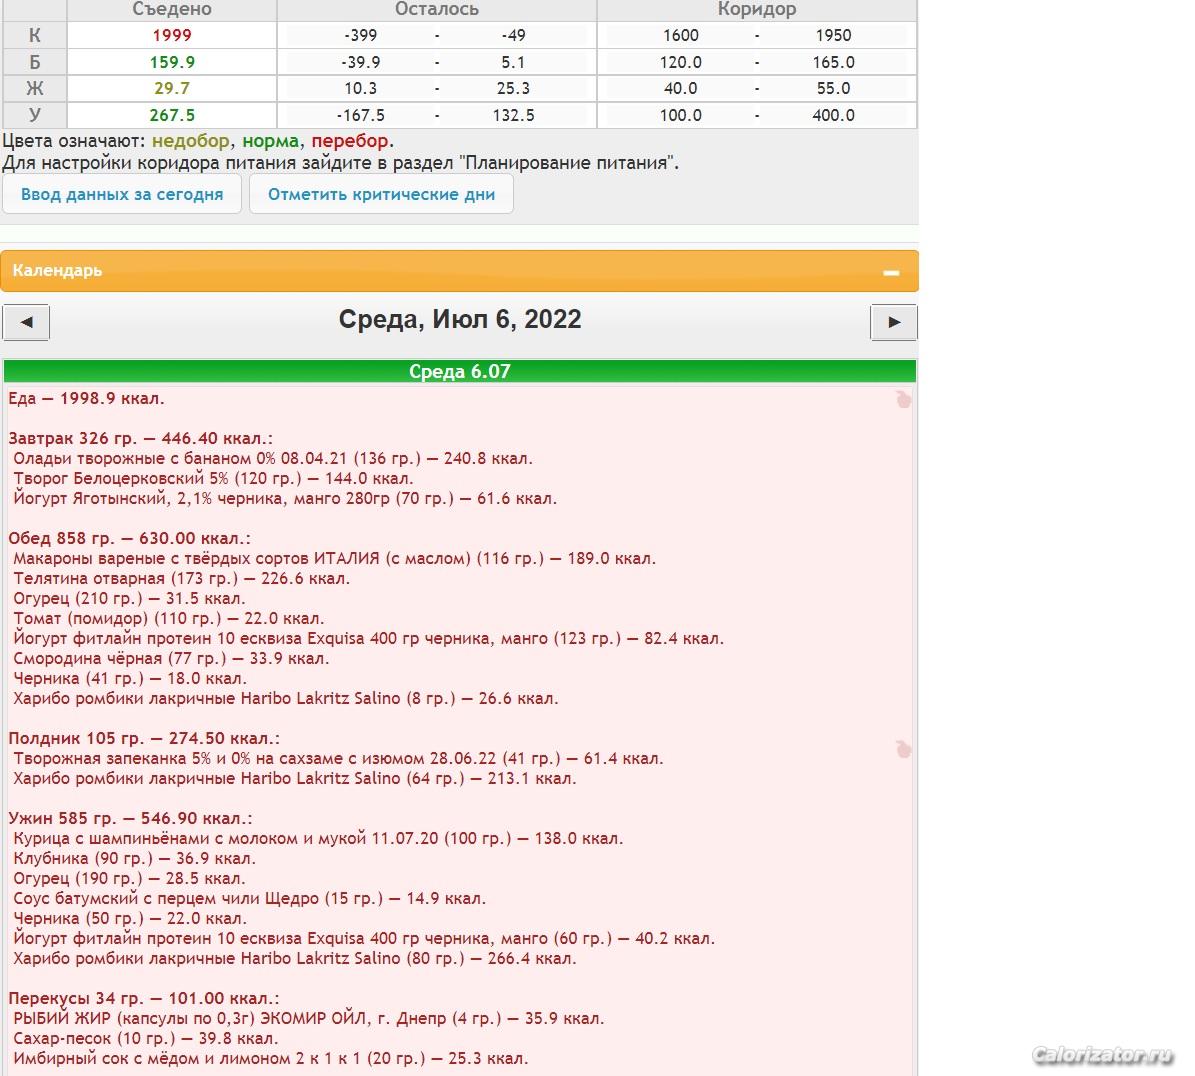This screenshot has width=1195, height=1076.
Task: Click the Телятина отварная food entry
Action: pyautogui.click(x=181, y=578)
